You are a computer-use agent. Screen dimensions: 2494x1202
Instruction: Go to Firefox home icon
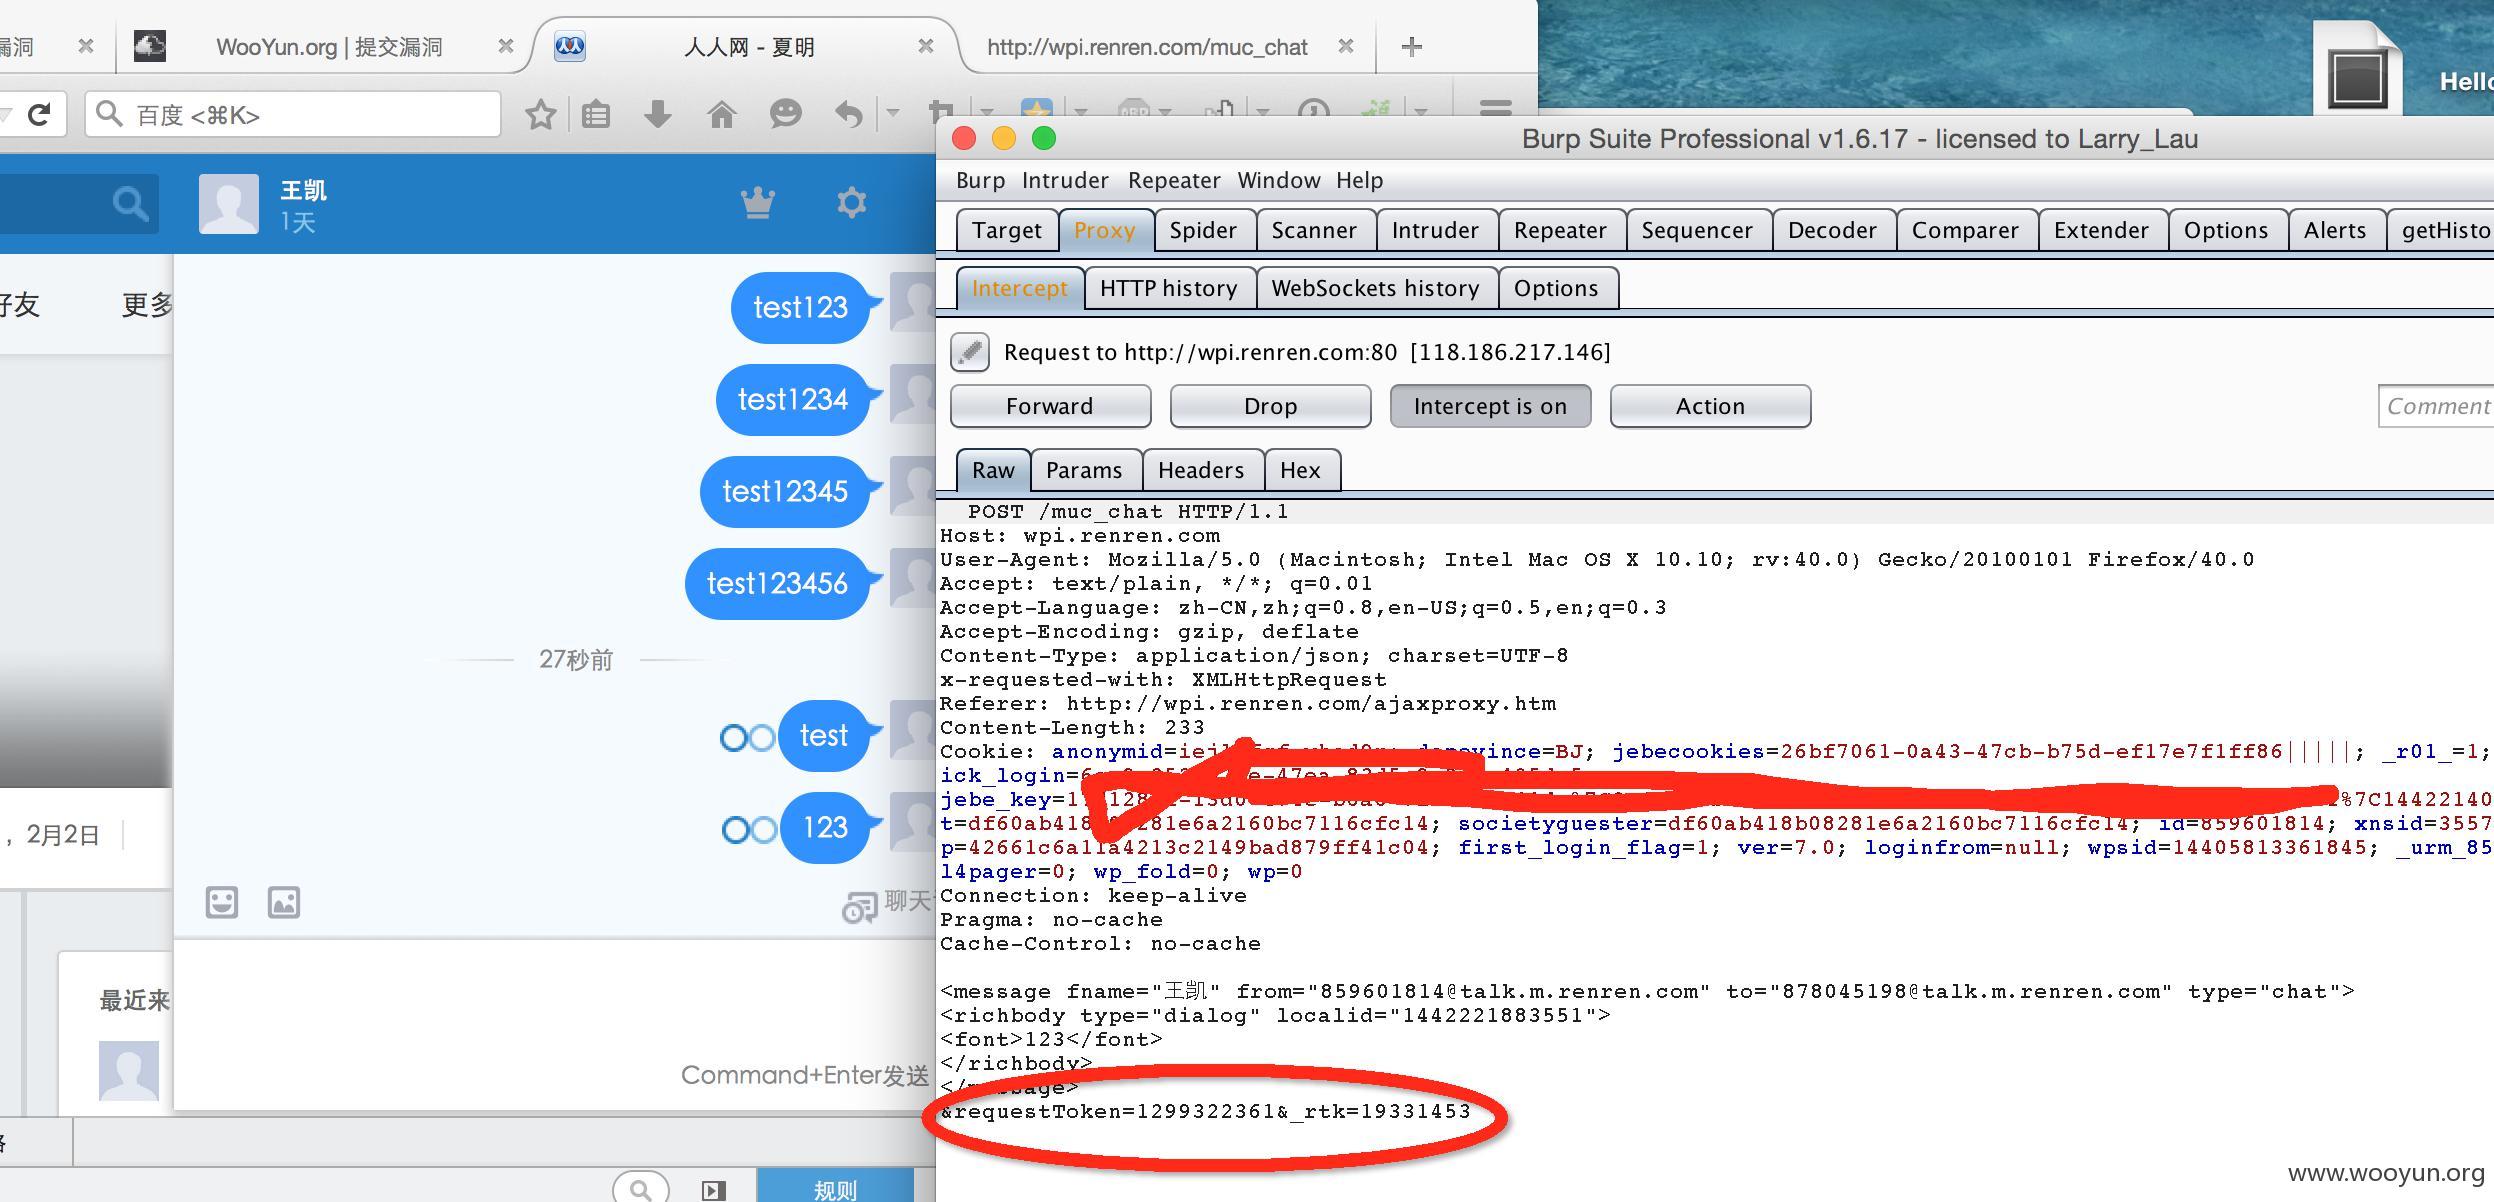(721, 114)
